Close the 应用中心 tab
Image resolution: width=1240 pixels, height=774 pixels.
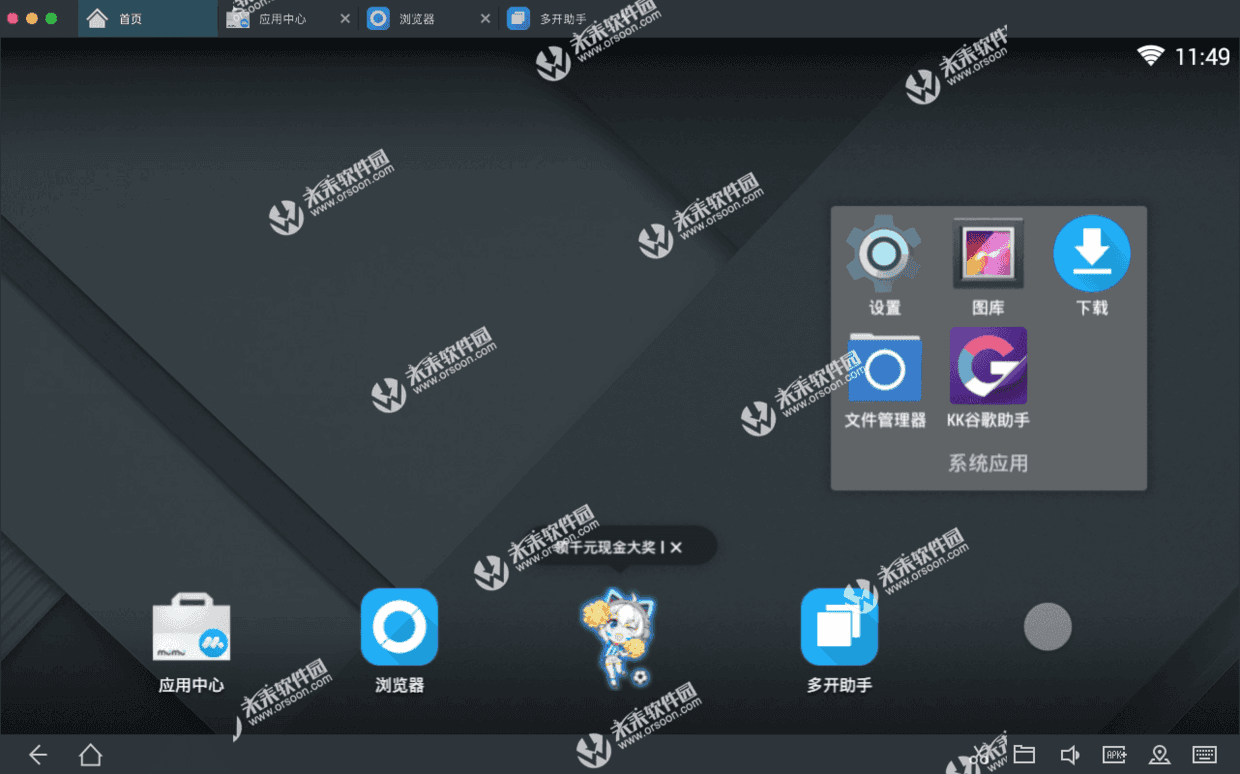pos(345,18)
